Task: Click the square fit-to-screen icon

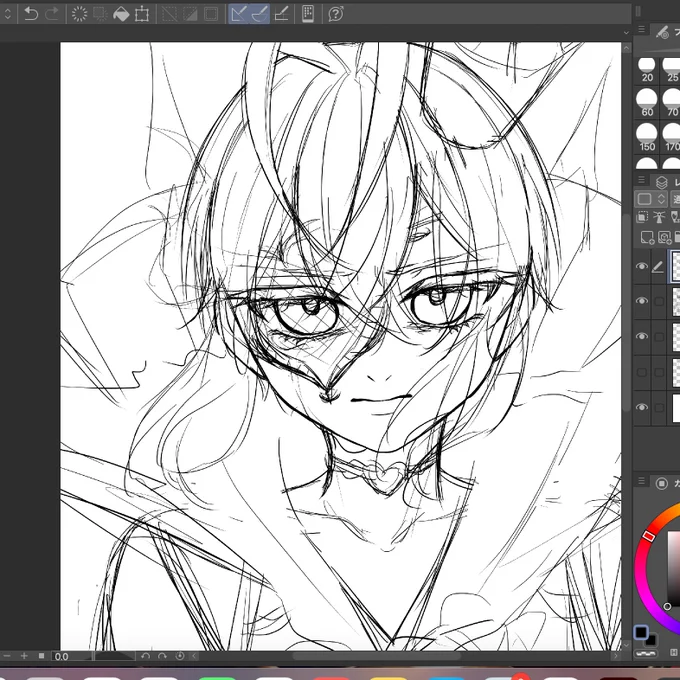Action: tap(41, 656)
